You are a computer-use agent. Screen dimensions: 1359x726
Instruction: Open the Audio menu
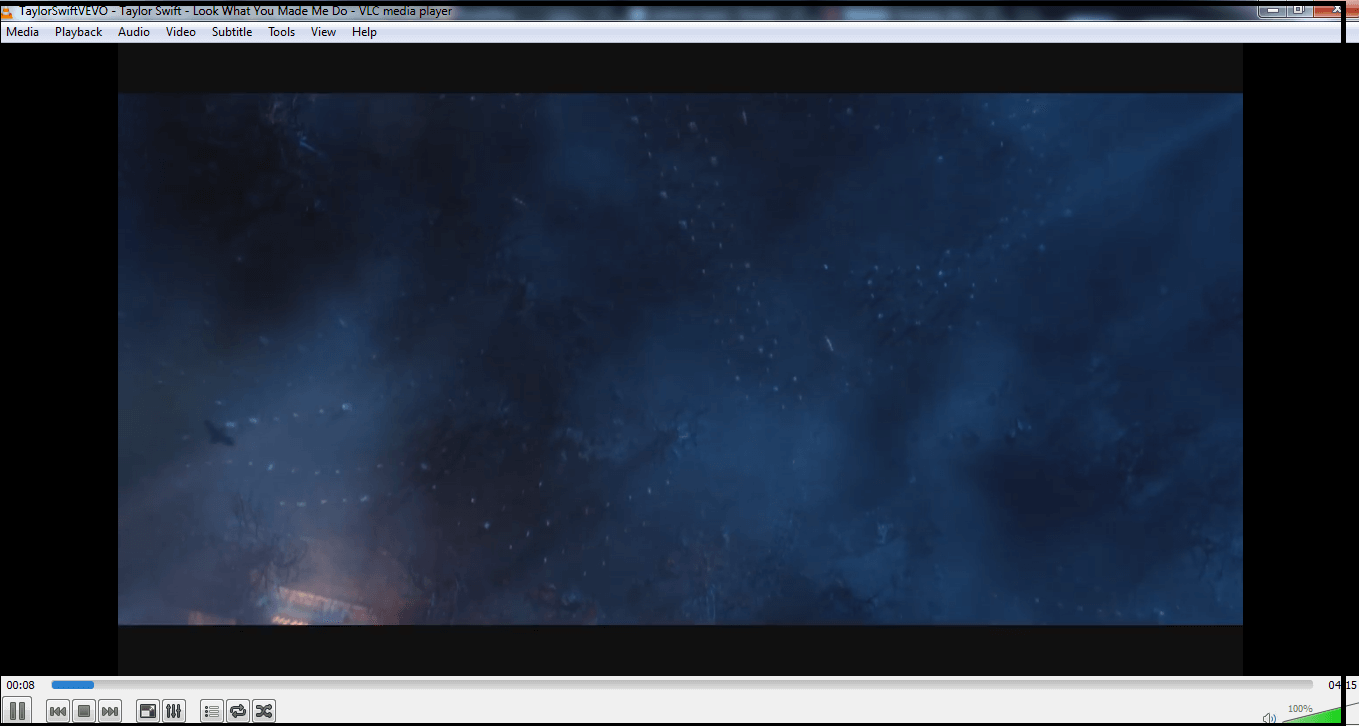[x=134, y=32]
